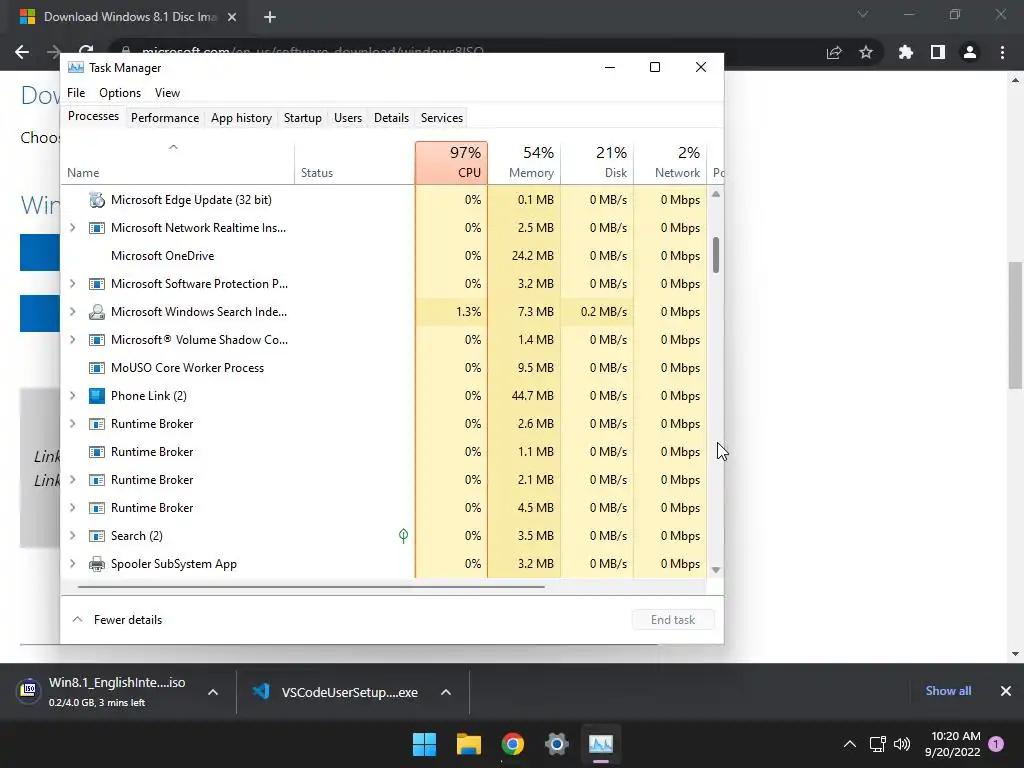Viewport: 1024px width, 768px height.
Task: Switch to the App history tab
Action: [241, 118]
